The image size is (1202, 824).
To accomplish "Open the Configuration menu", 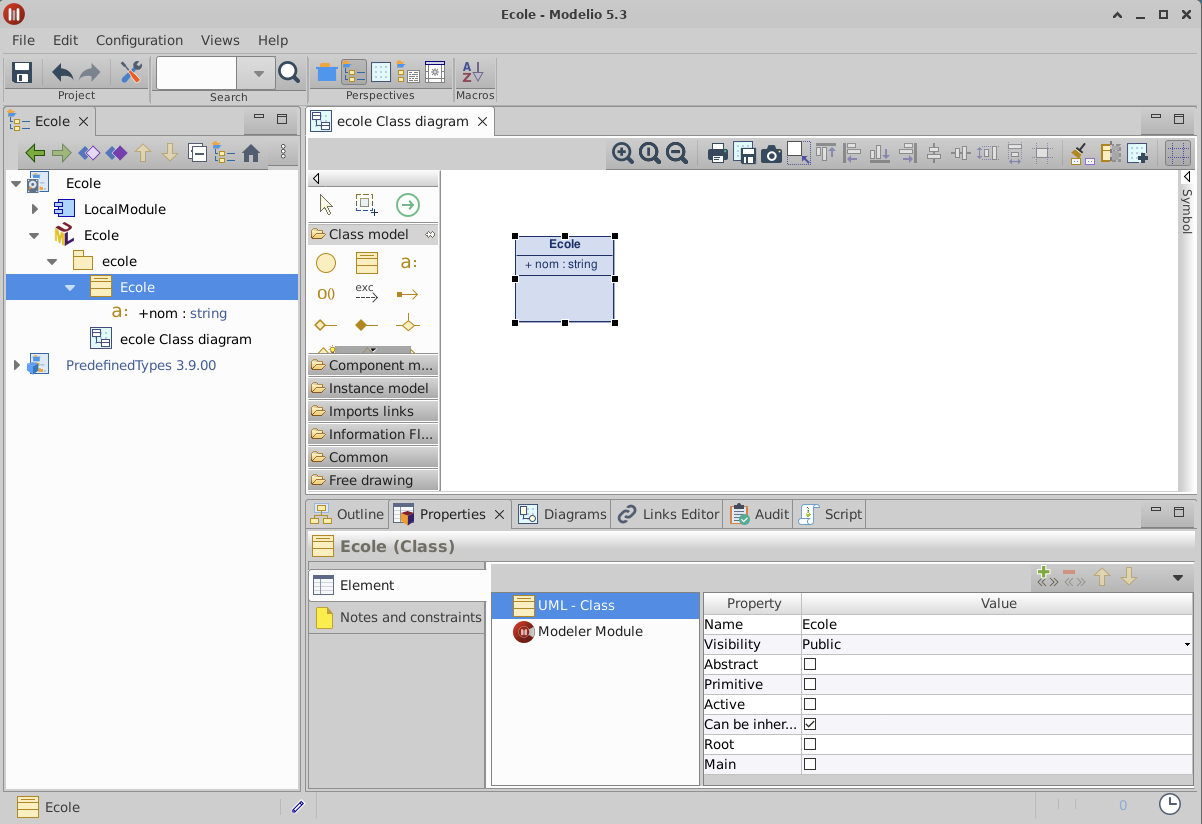I will click(139, 40).
